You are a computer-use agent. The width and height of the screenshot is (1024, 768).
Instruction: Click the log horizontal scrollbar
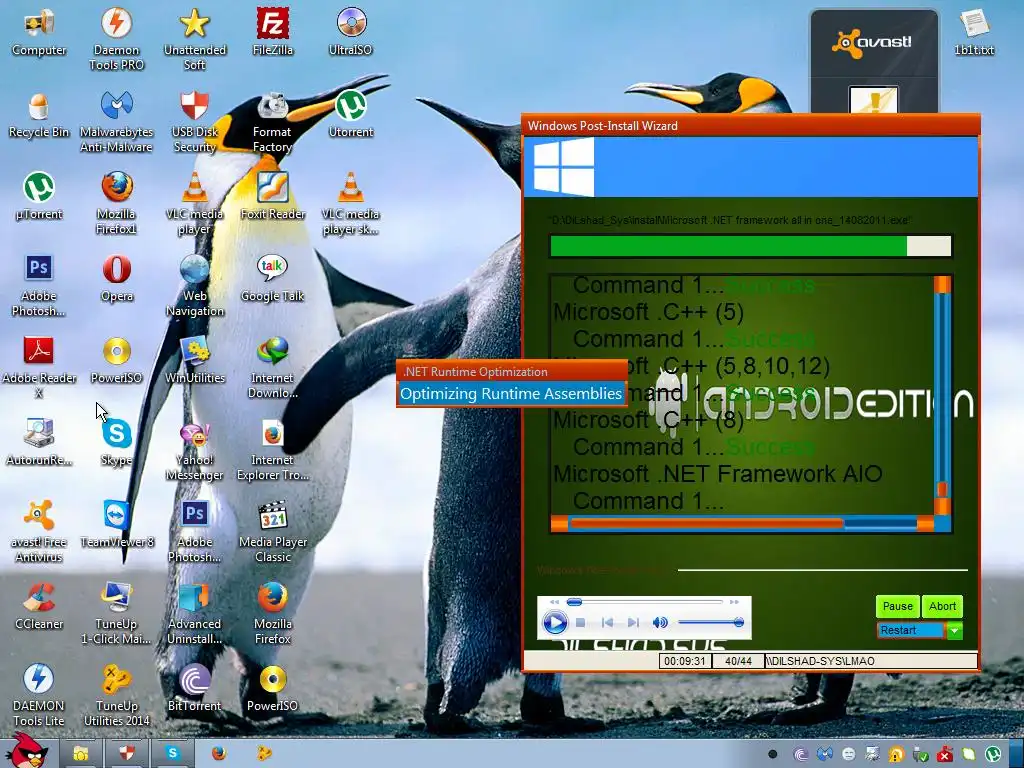tap(742, 523)
